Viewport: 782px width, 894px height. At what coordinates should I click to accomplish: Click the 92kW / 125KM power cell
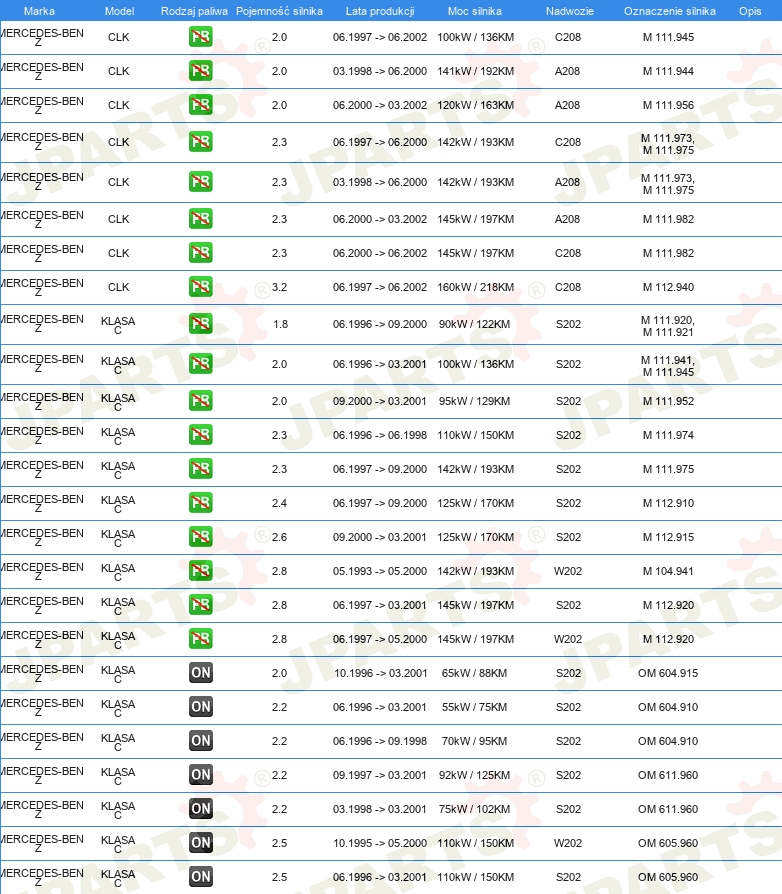474,775
